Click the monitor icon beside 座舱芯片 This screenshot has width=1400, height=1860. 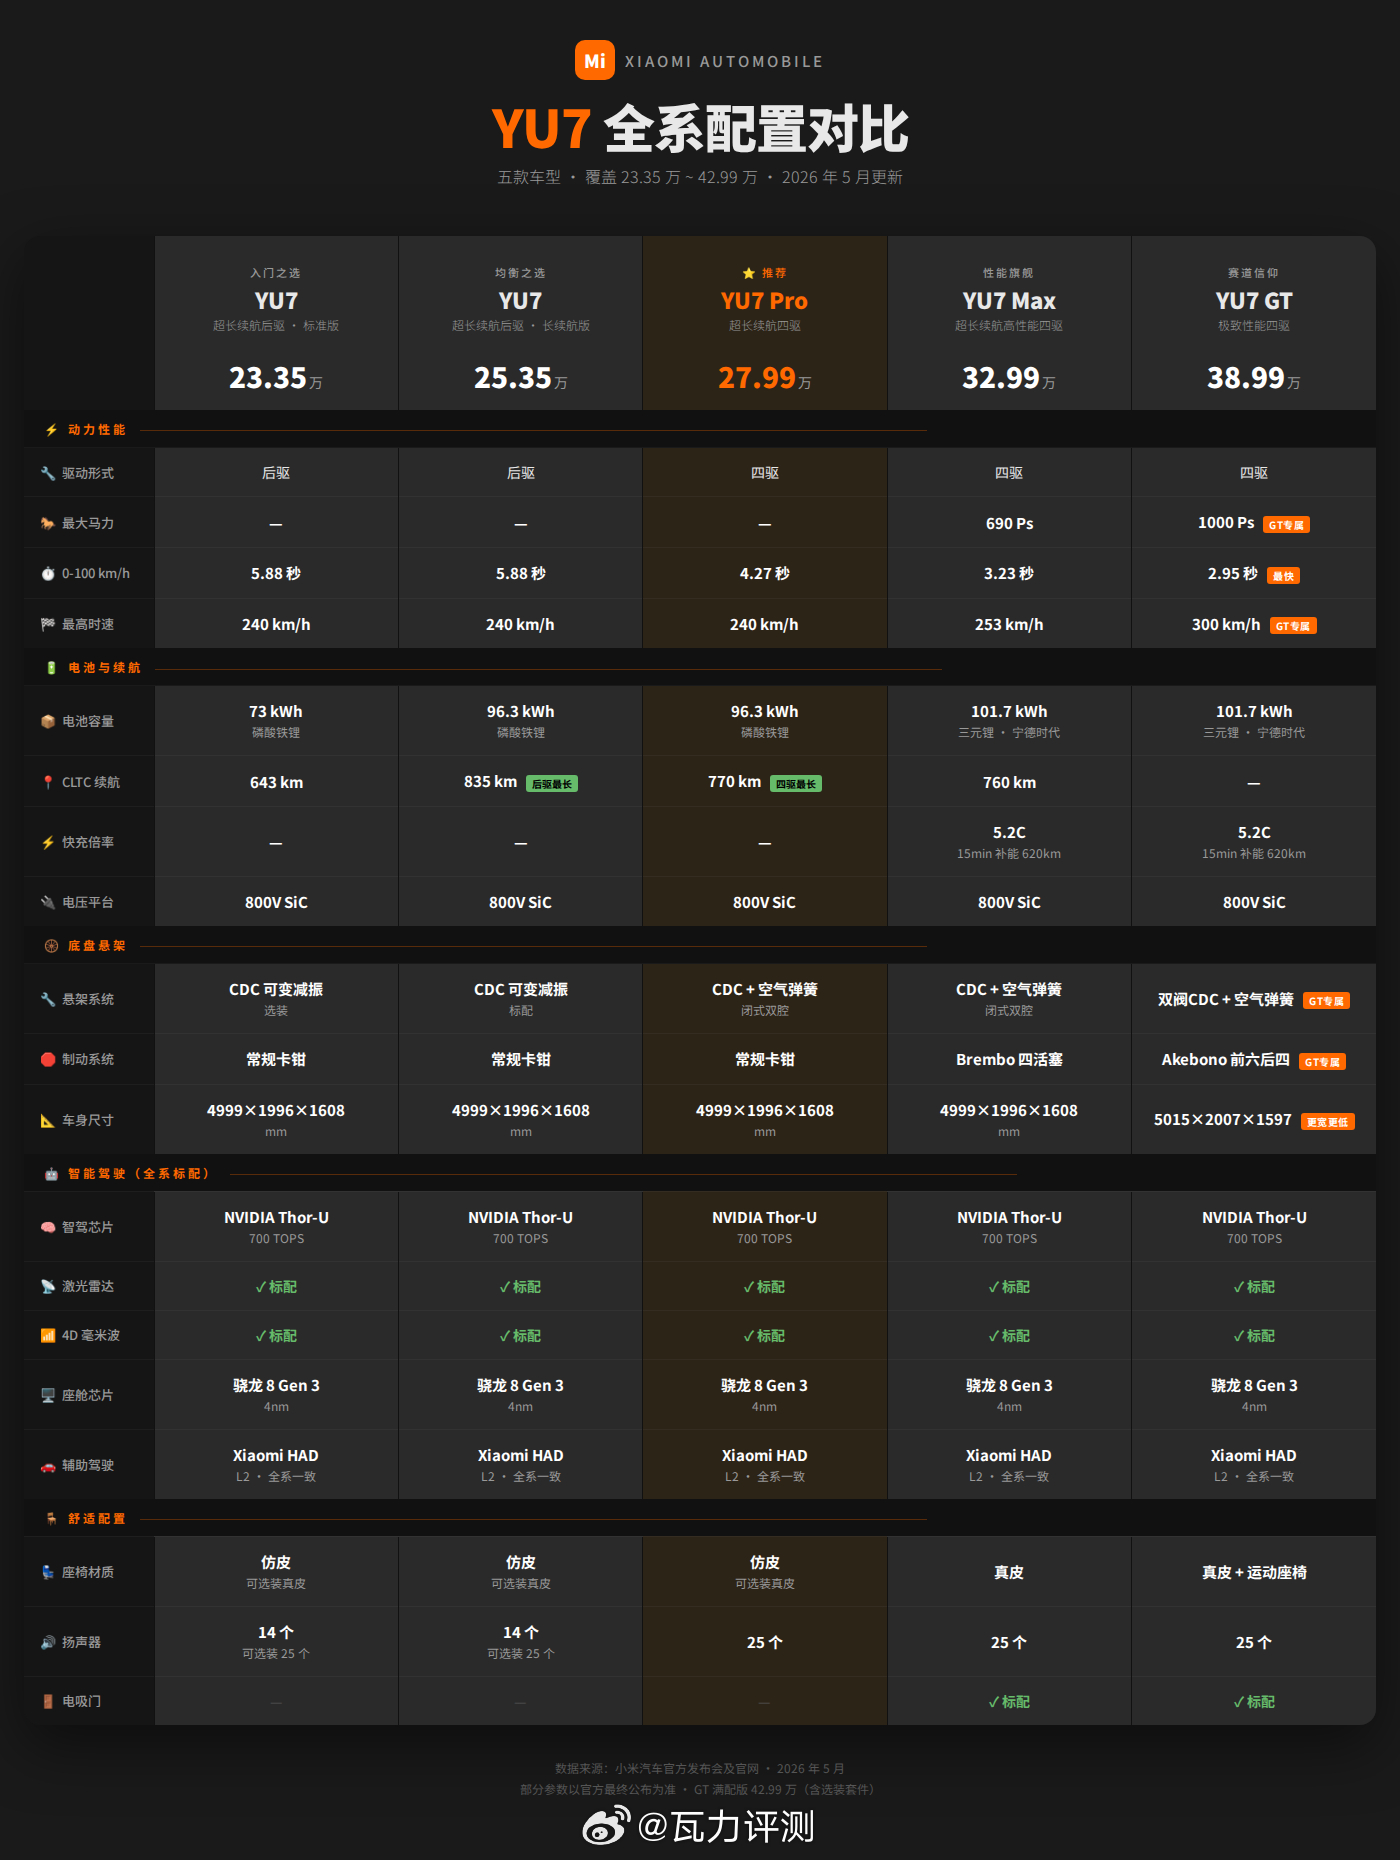[x=47, y=1395]
